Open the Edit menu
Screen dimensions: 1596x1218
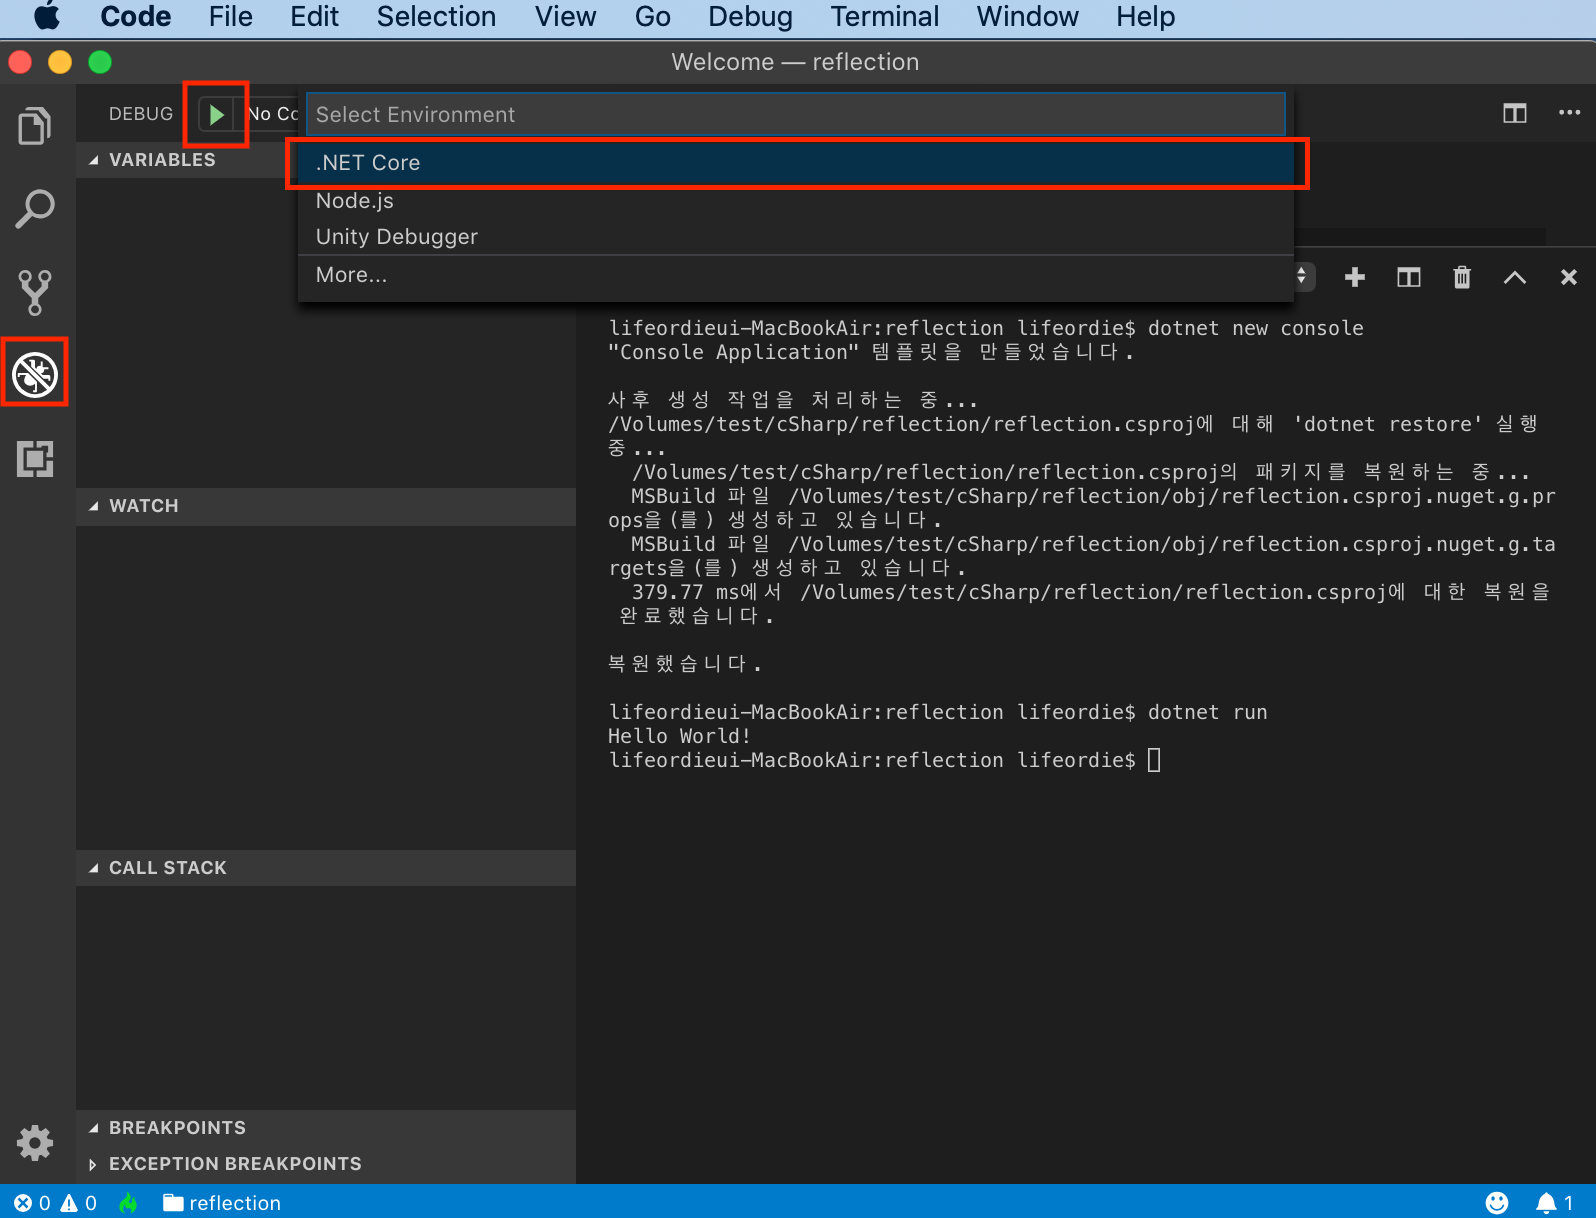tap(315, 17)
